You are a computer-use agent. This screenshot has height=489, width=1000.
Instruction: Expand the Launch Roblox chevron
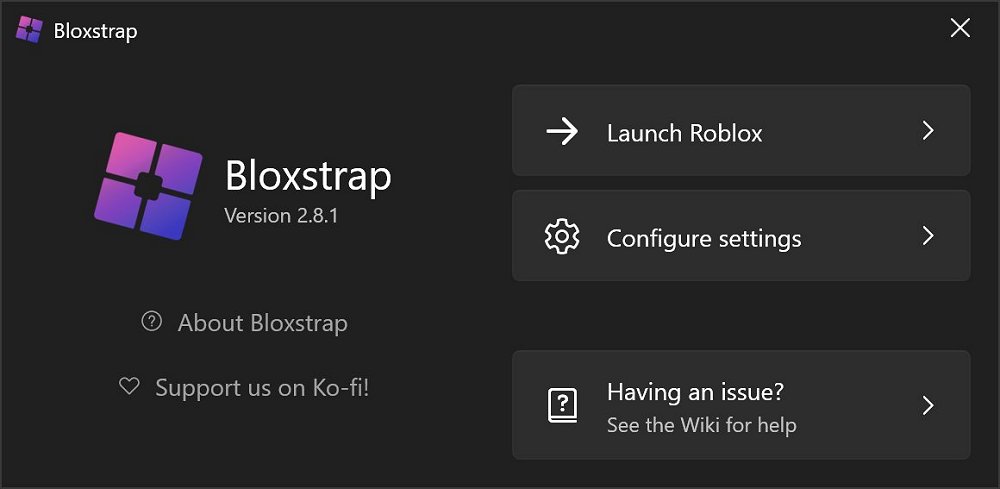(928, 131)
